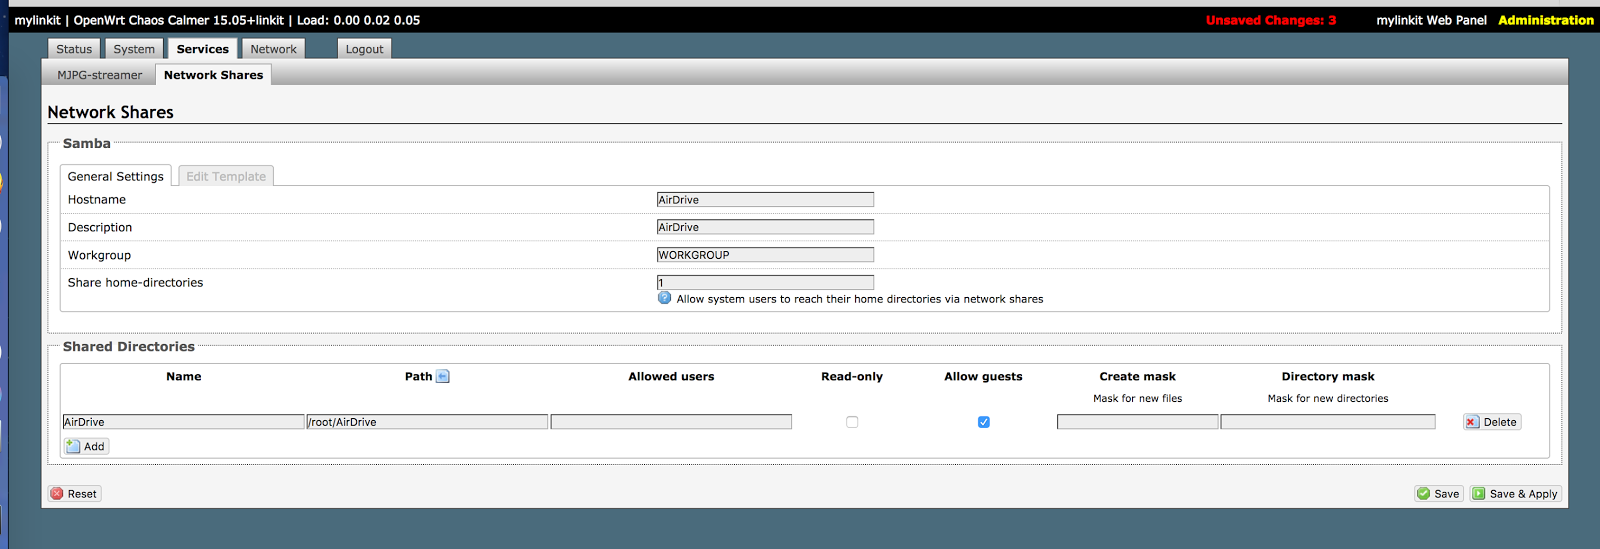The image size is (1600, 549).
Task: Click the Description label
Action: pyautogui.click(x=100, y=227)
